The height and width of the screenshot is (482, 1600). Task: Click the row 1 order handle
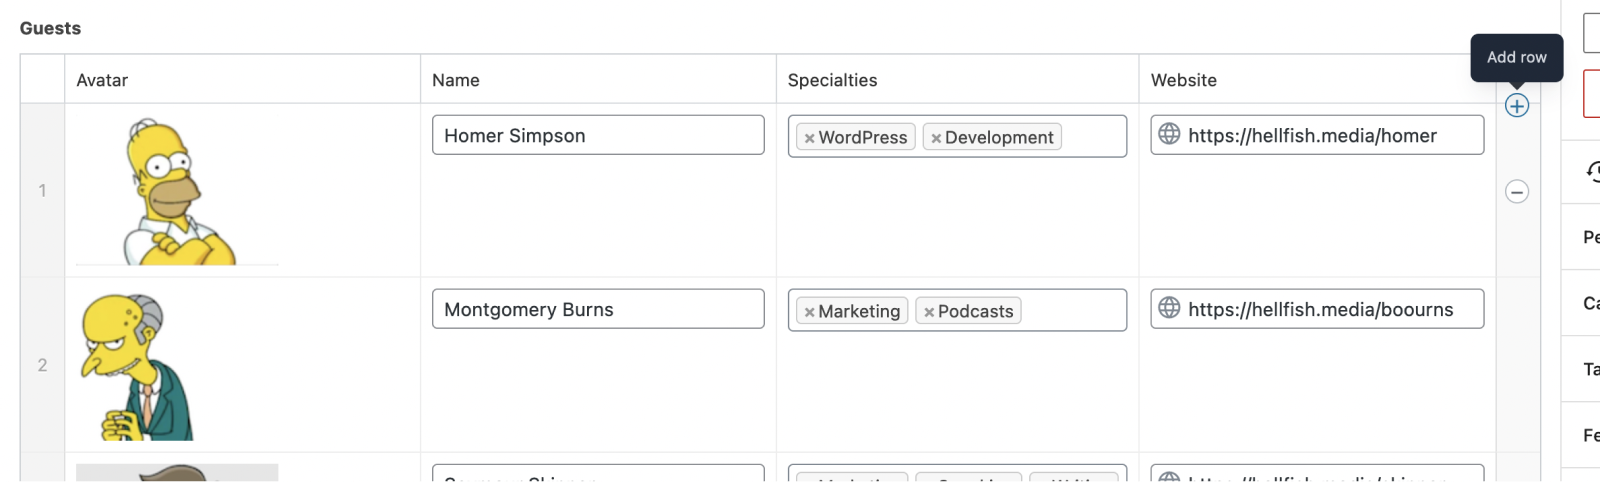(42, 190)
